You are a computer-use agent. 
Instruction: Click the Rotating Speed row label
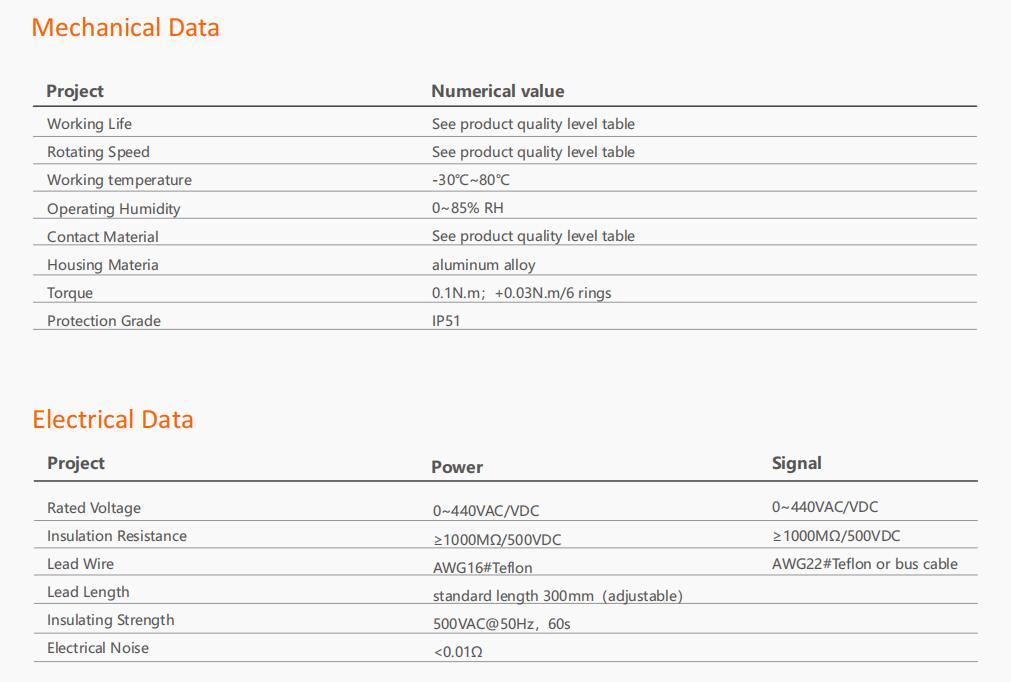[x=98, y=152]
